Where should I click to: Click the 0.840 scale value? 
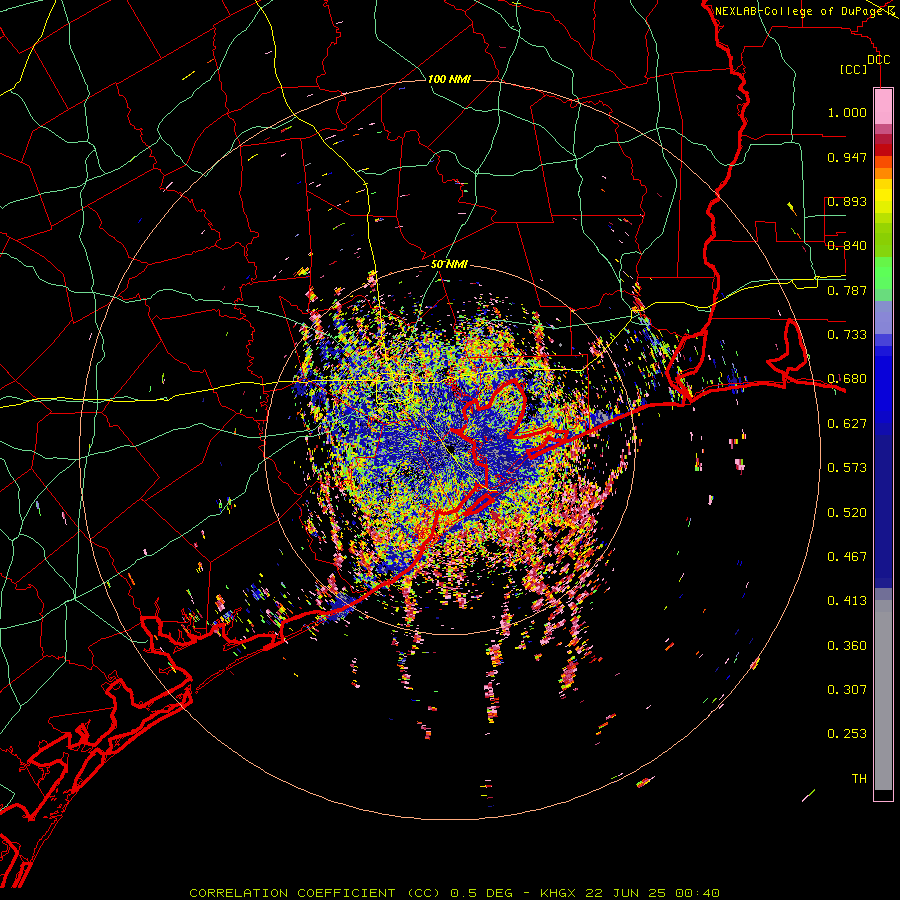click(847, 246)
